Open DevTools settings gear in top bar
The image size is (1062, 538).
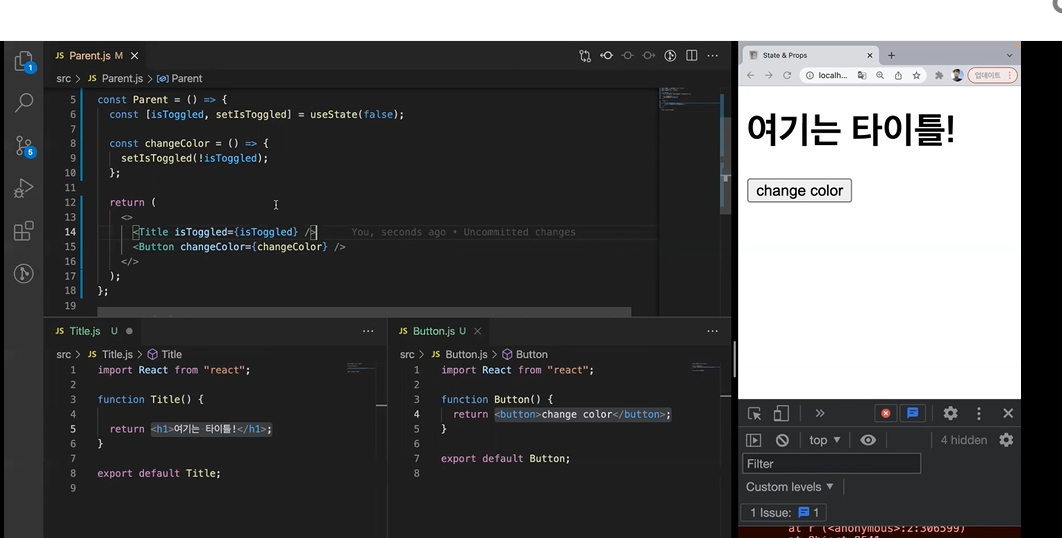[x=950, y=413]
